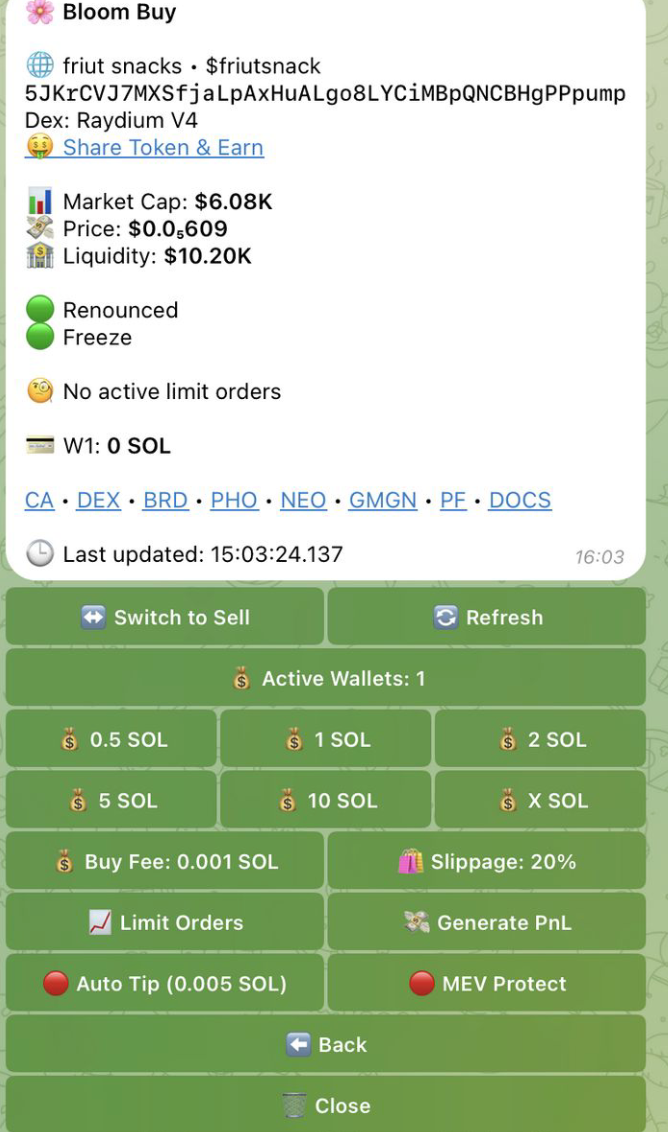Choose the 2 SOL buy button
This screenshot has width=668, height=1132.
pyautogui.click(x=540, y=740)
